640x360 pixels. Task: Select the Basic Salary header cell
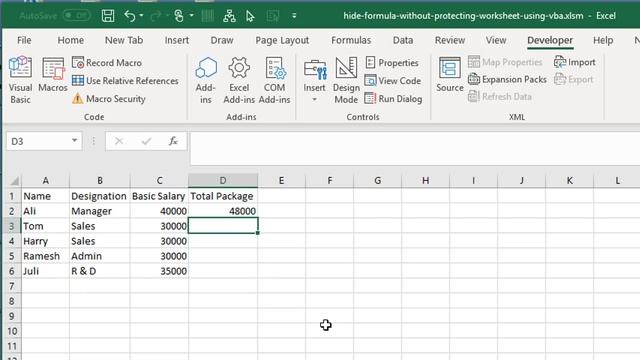point(159,196)
